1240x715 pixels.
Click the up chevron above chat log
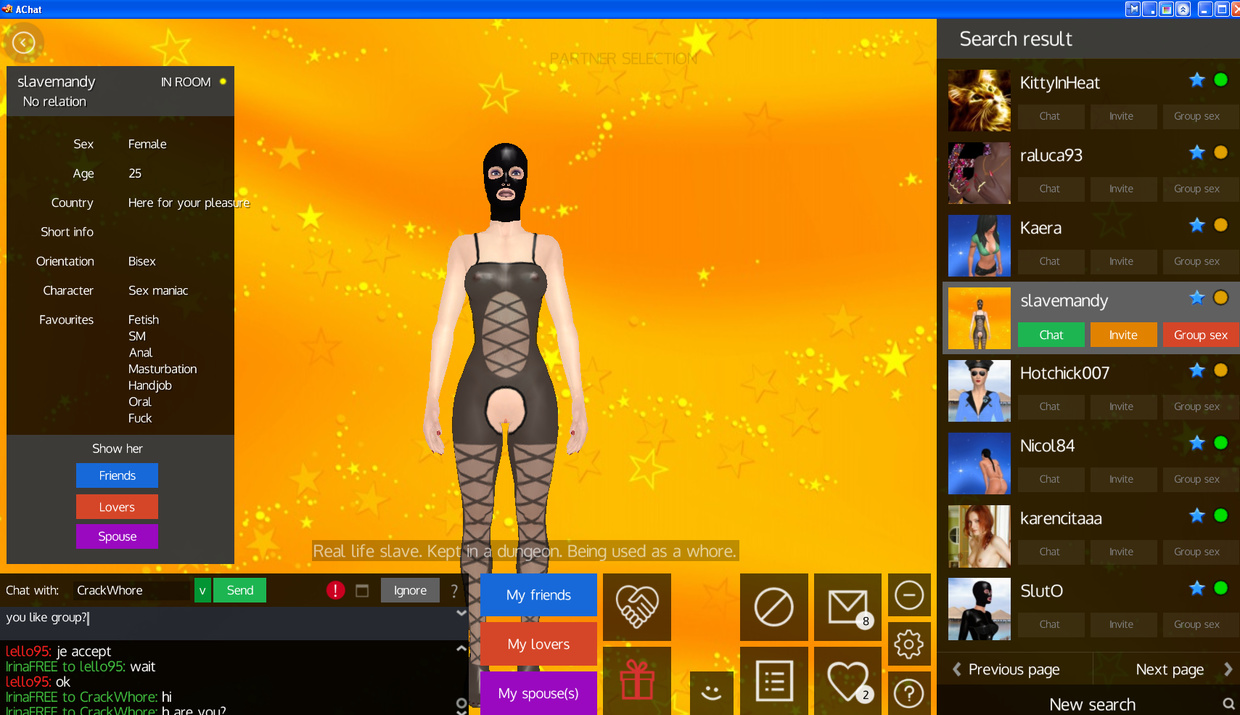[461, 648]
